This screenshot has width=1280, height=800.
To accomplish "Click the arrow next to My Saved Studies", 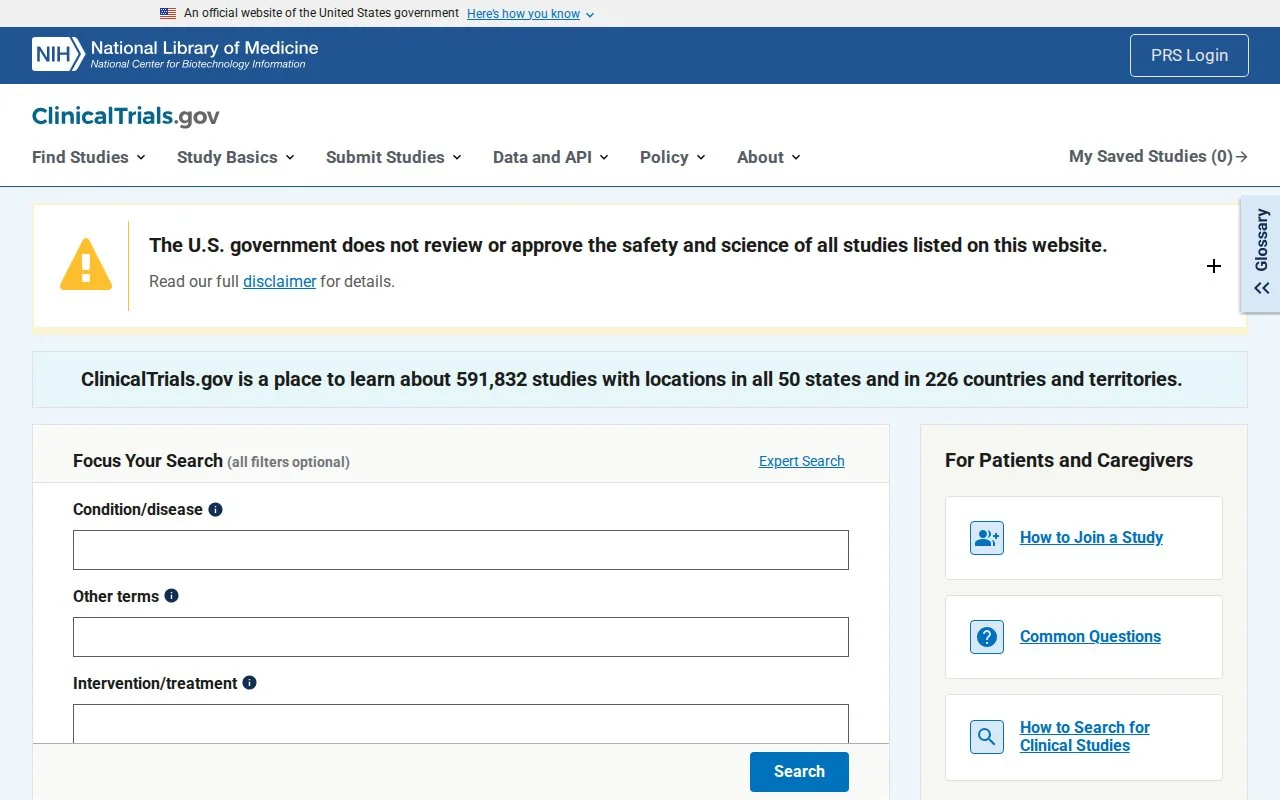I will coord(1242,156).
